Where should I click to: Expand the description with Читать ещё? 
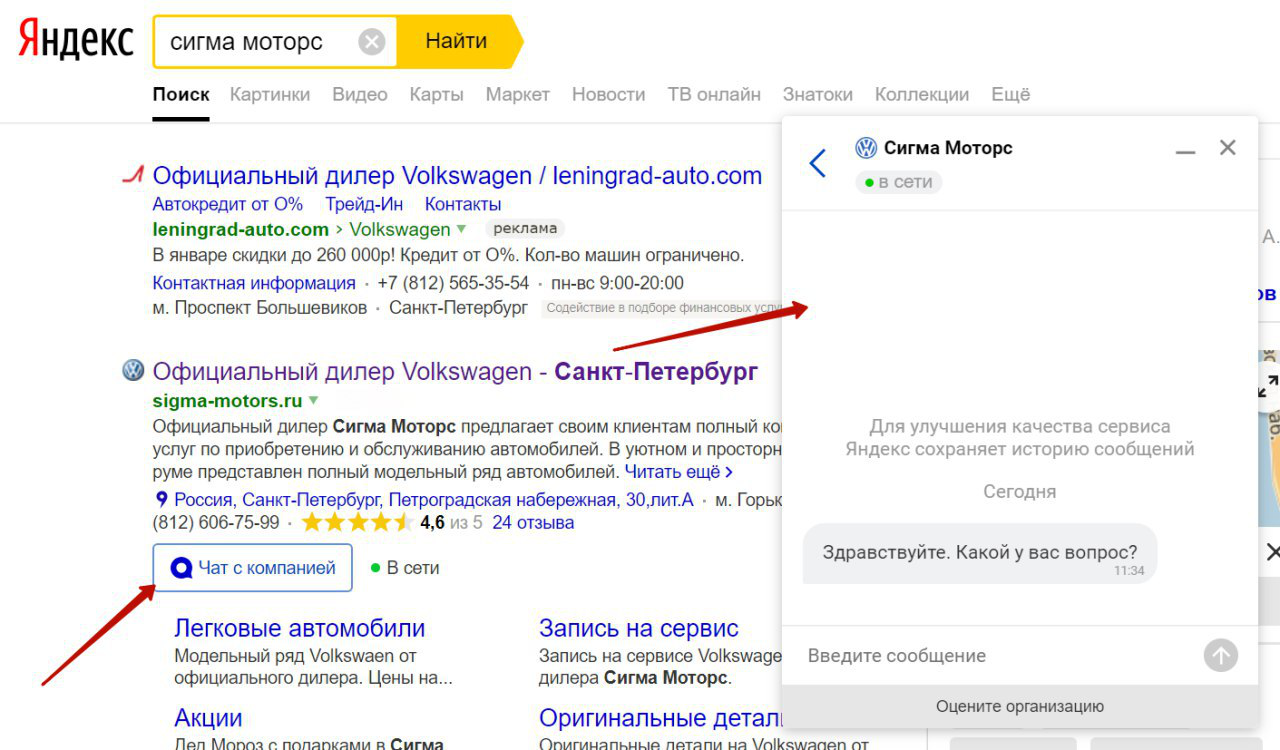679,471
